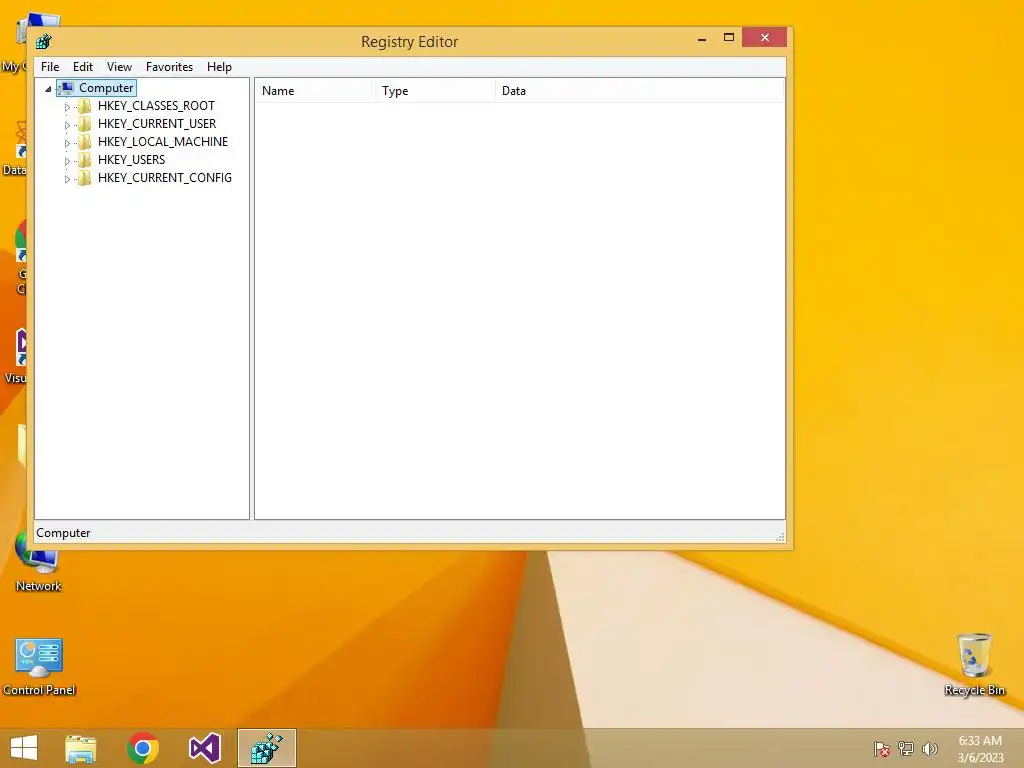Expand the HKEY_CURRENT_USER key
The height and width of the screenshot is (768, 1024).
(x=67, y=125)
